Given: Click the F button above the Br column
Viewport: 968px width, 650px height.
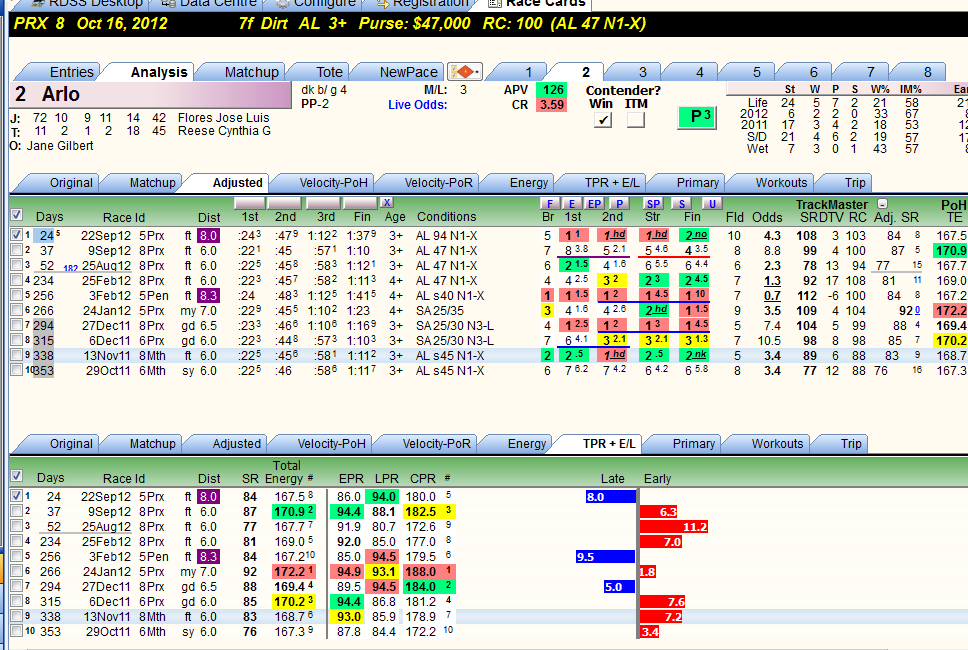Looking at the screenshot, I should click(x=549, y=204).
